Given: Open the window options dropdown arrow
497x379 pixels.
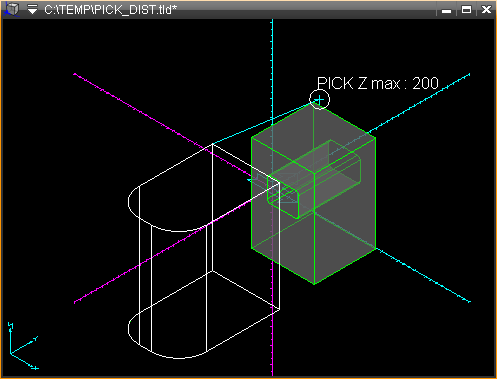Looking at the screenshot, I should 32,10.
